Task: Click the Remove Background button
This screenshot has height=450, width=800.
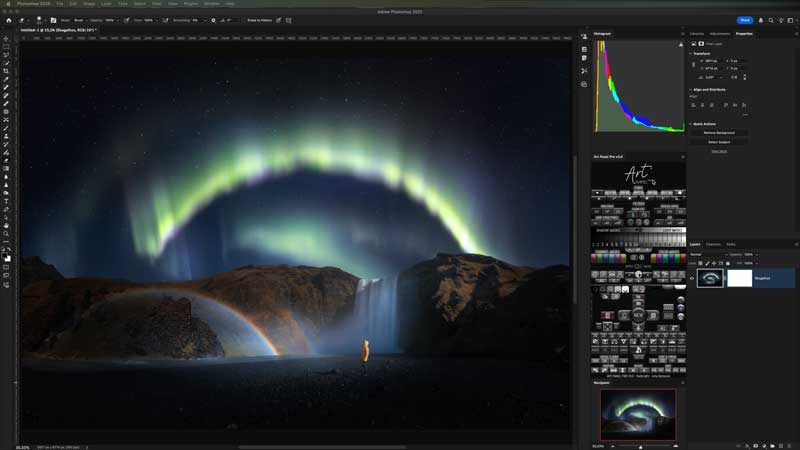Action: (719, 132)
